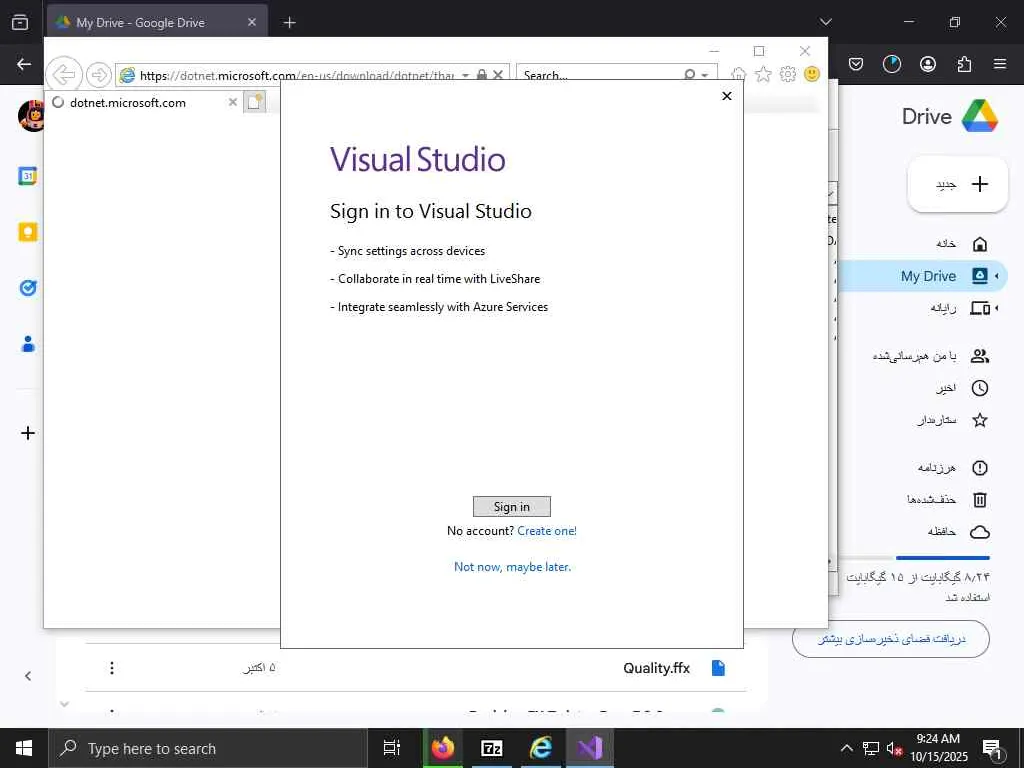Open Starred (ستاره‌دار) in Drive sidebar
Viewport: 1024px width, 768px height.
click(x=952, y=420)
